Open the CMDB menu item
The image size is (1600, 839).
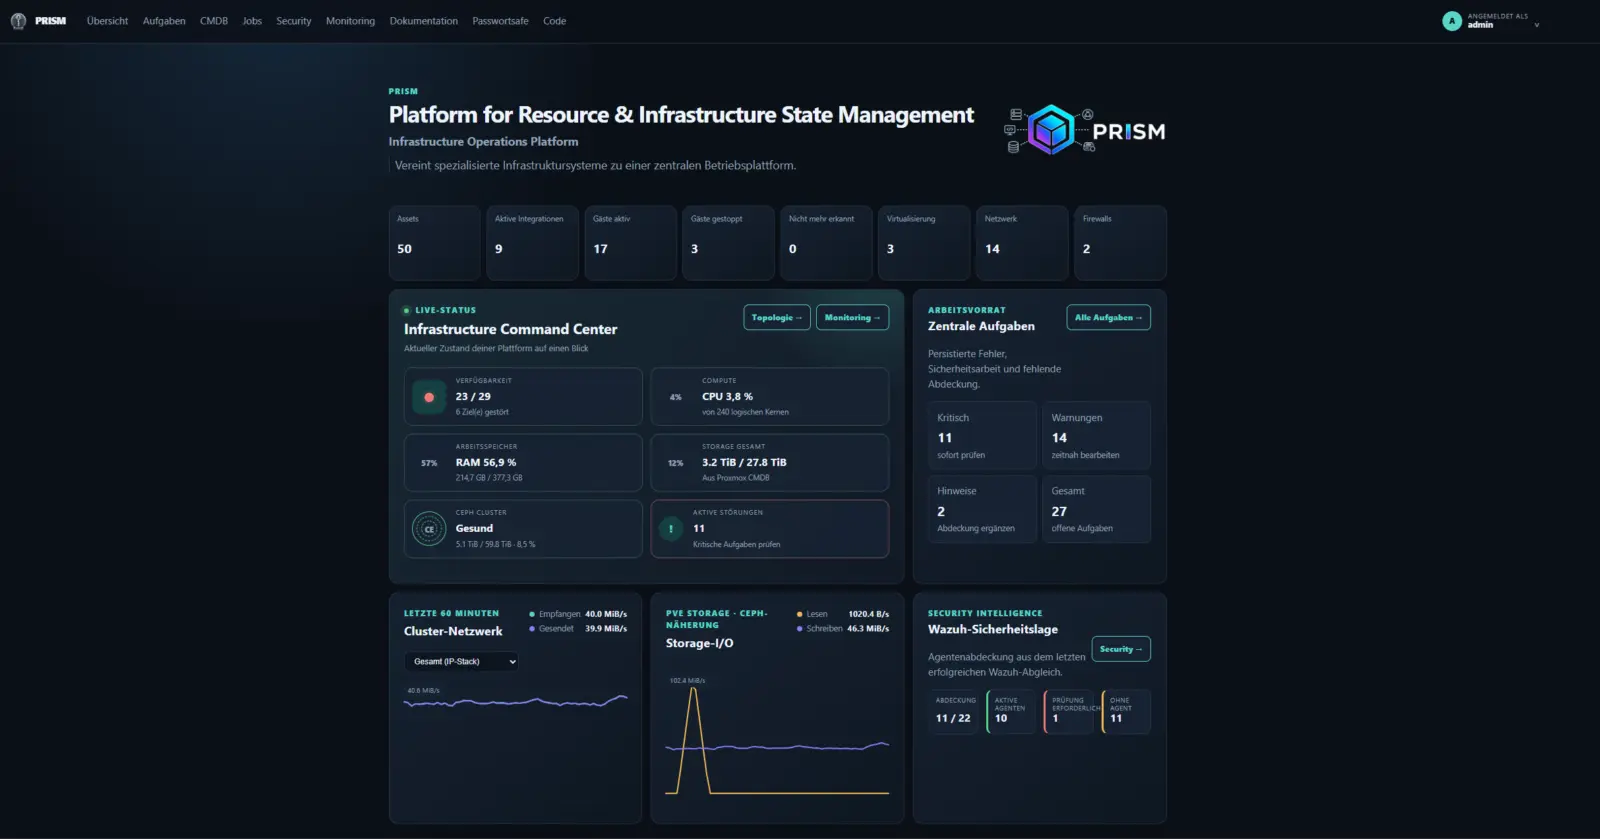214,21
